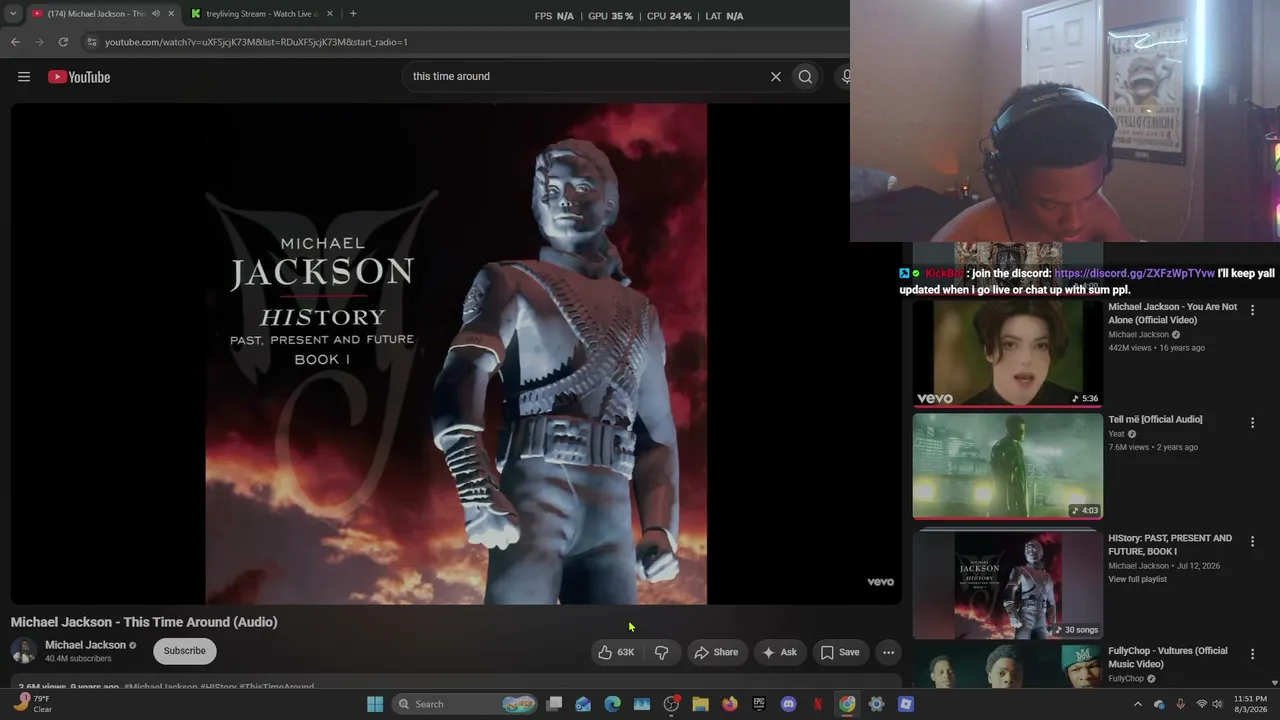Open the Discord invite link in chat

coord(1134,273)
